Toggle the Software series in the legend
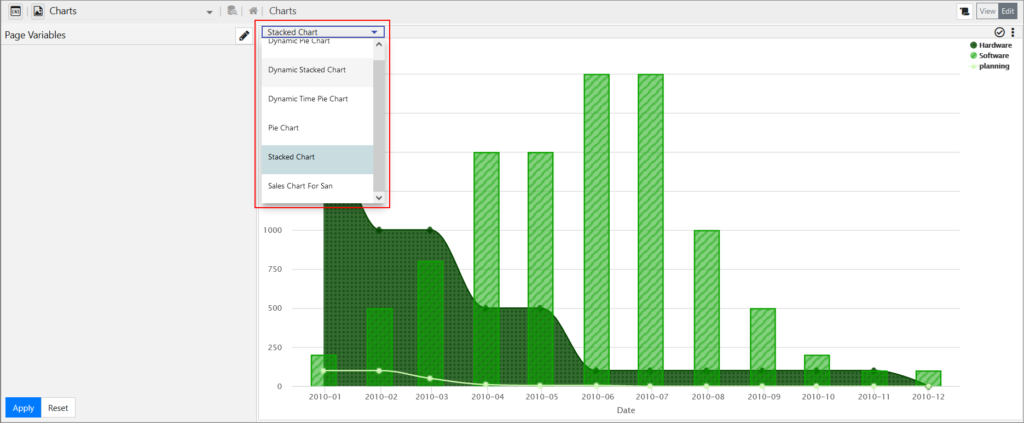 pyautogui.click(x=989, y=55)
